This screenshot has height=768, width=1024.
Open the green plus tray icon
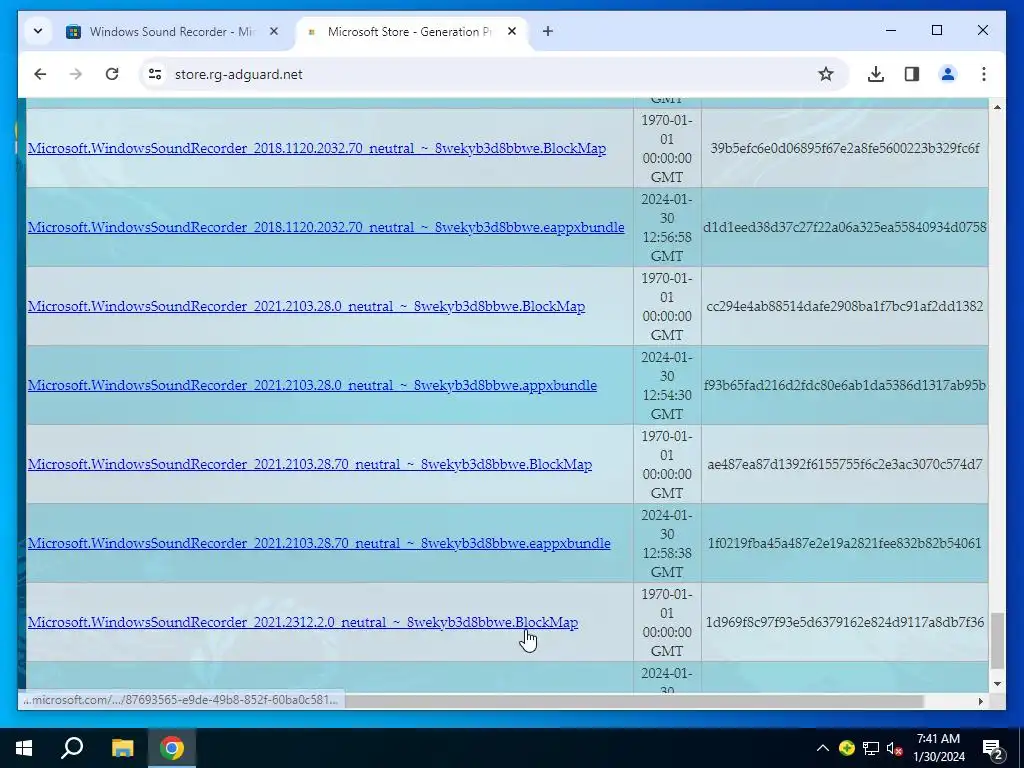pyautogui.click(x=847, y=748)
